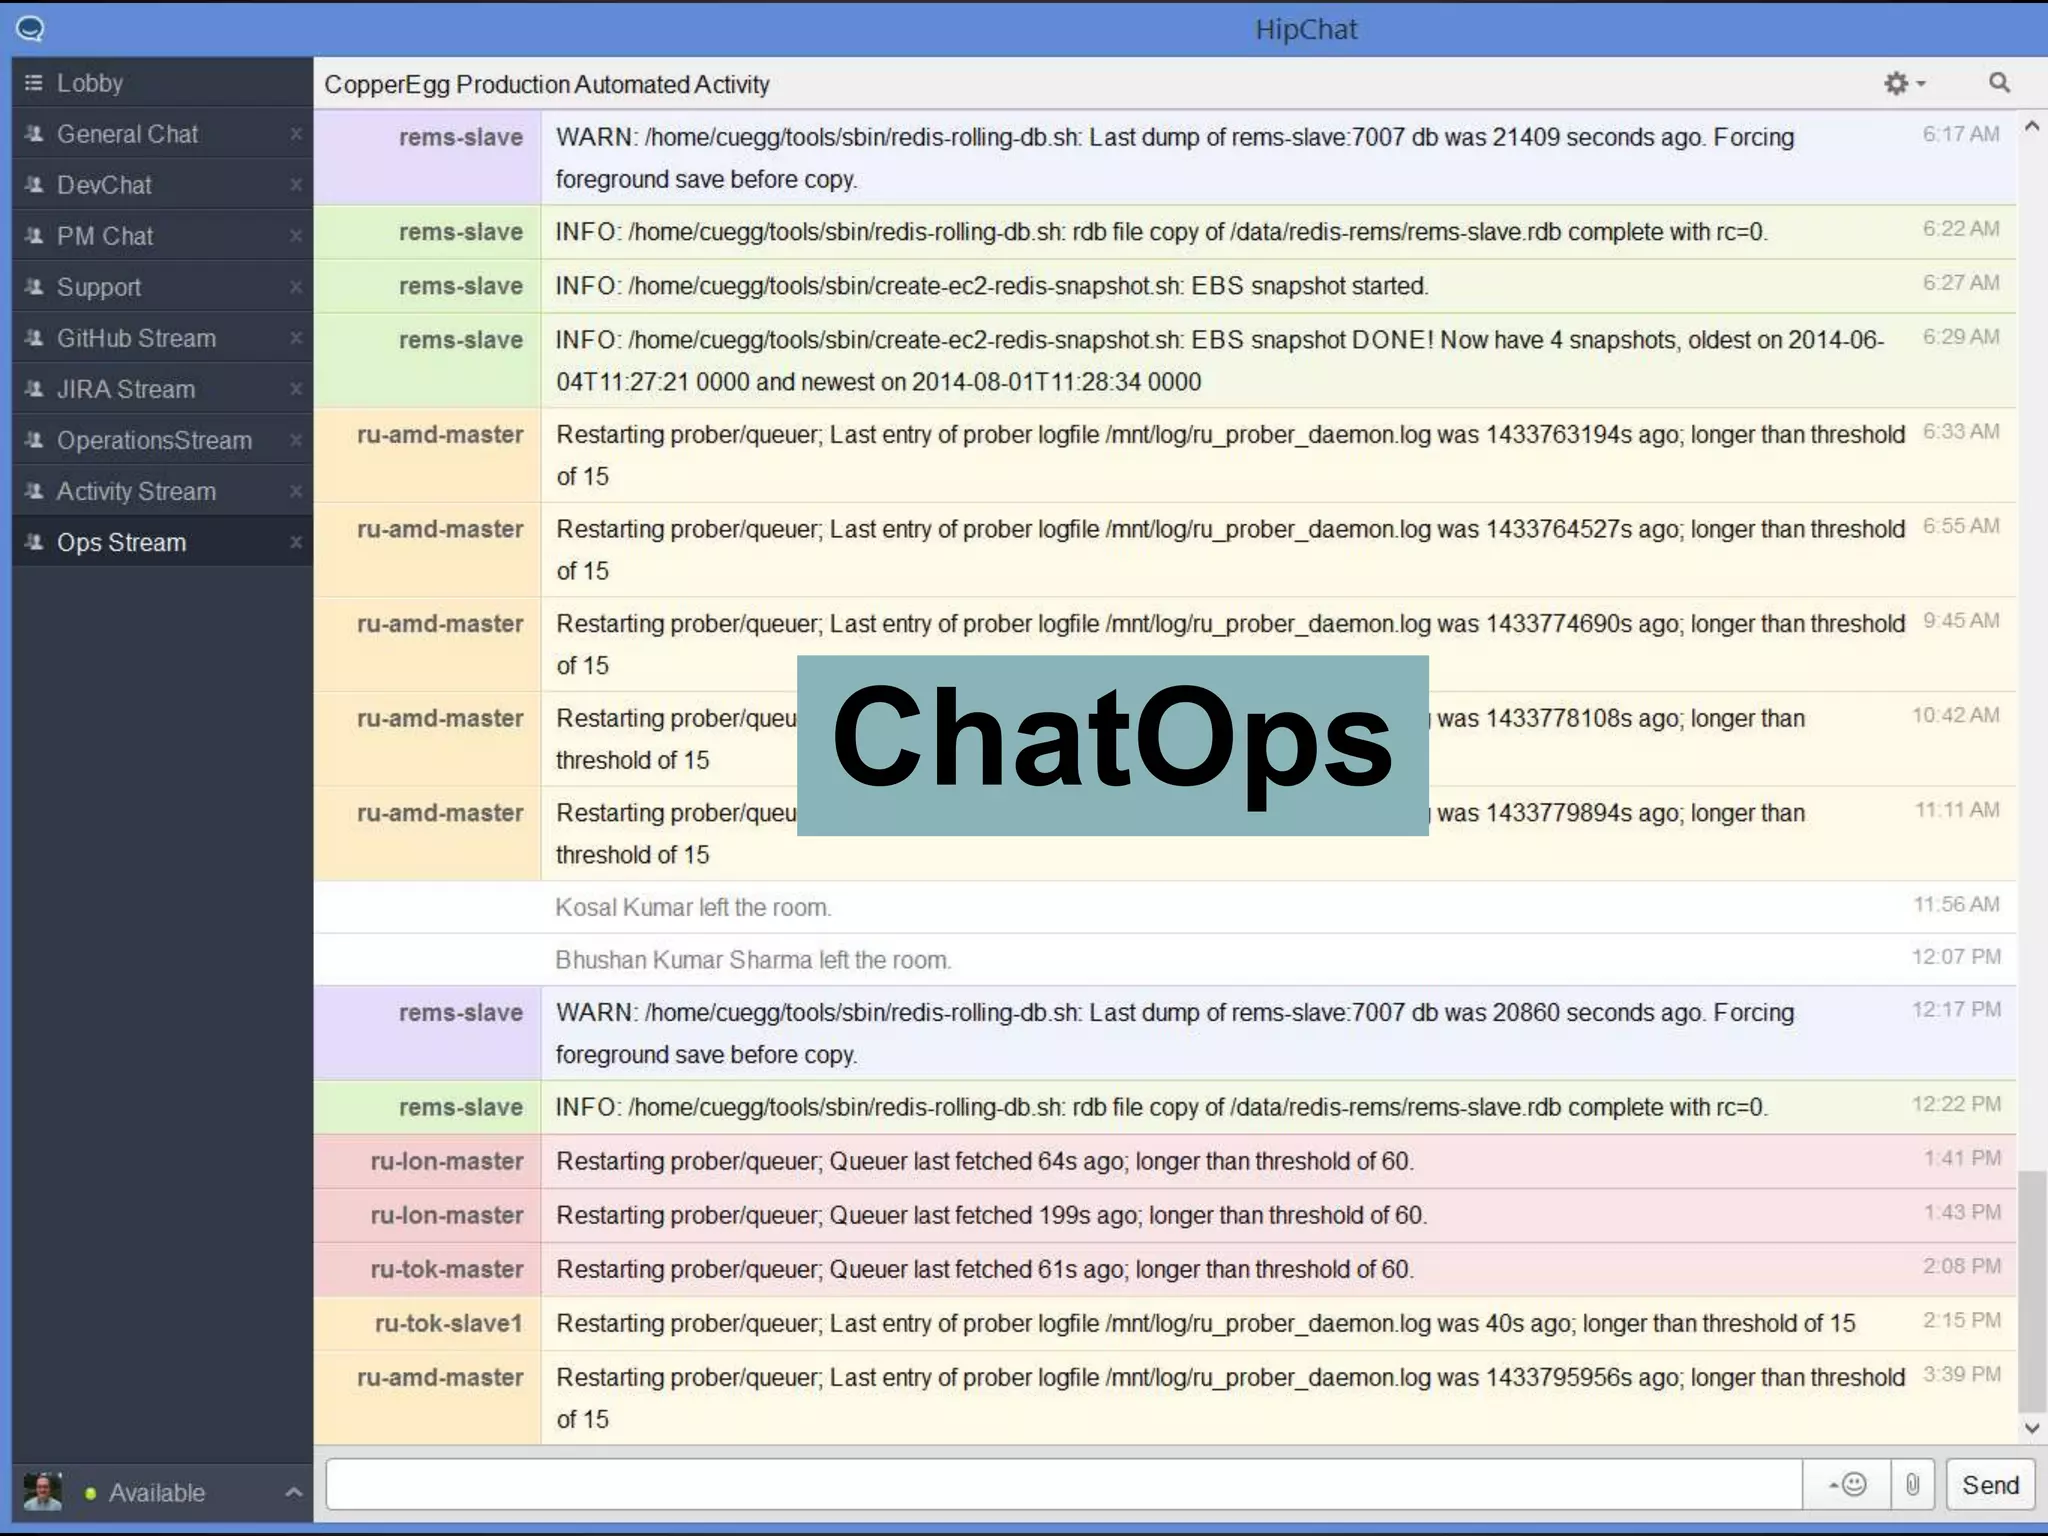This screenshot has height=1536, width=2048.
Task: Close the Support room tab
Action: [x=296, y=287]
